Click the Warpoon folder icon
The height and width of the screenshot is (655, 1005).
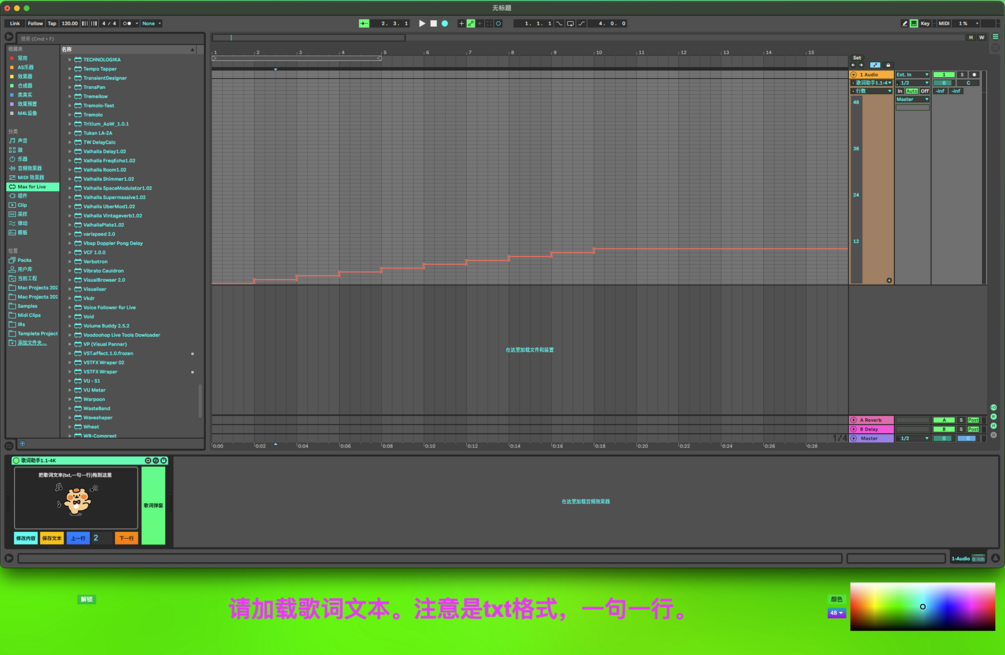click(78, 399)
